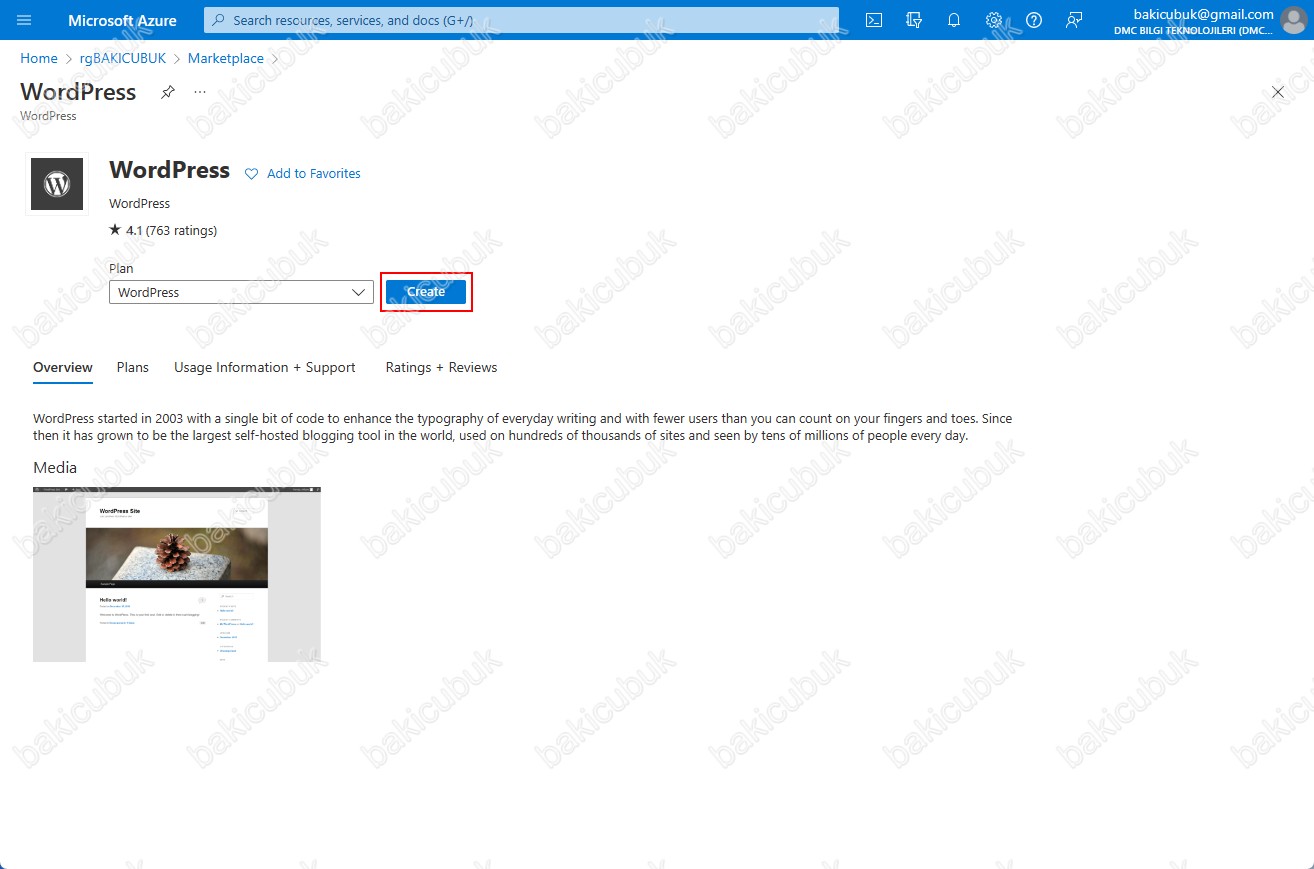
Task: Switch to the Plans tab
Action: tap(132, 367)
